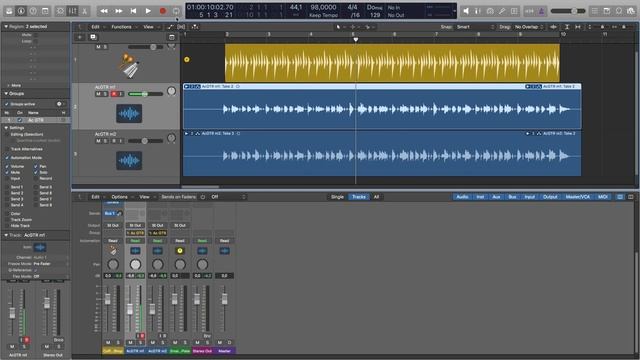The image size is (640, 360).
Task: Toggle the Aux channel strip filter button
Action: pyautogui.click(x=496, y=197)
